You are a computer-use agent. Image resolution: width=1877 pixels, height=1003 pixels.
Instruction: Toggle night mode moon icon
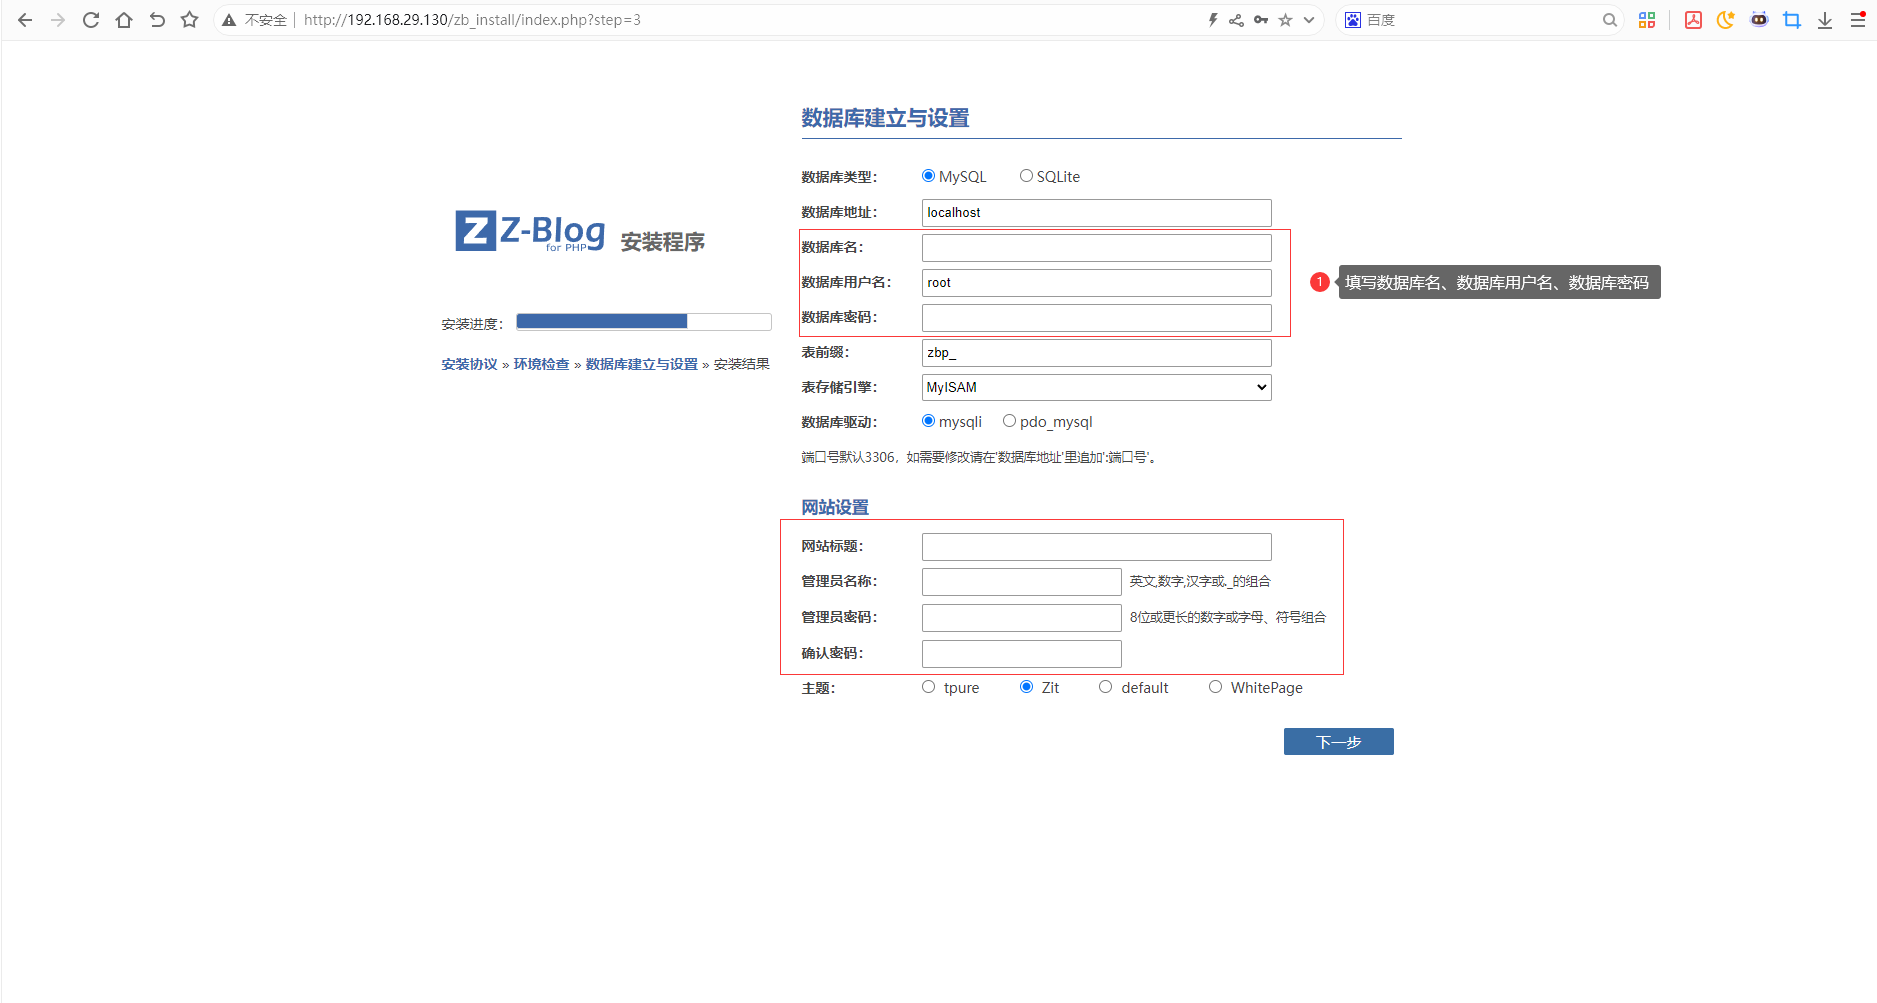click(x=1726, y=20)
